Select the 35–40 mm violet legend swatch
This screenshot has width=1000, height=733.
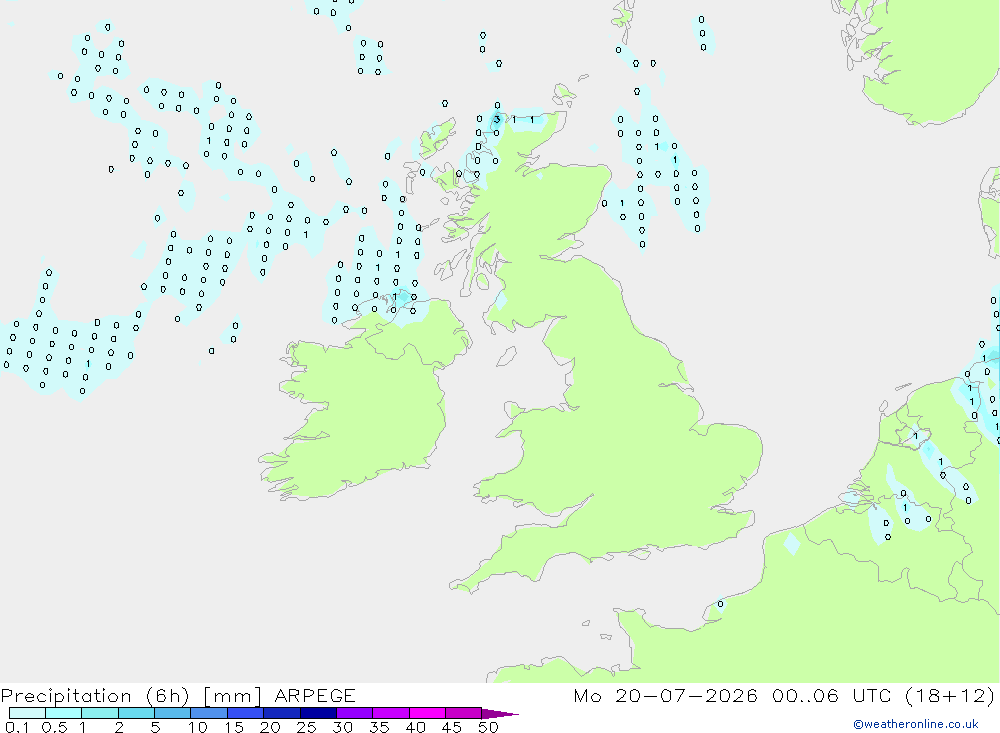(x=391, y=713)
